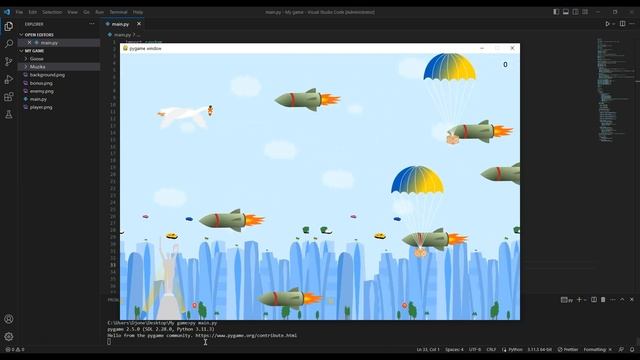Image resolution: width=640 pixels, height=360 pixels.
Task: Click Prettier status bar item
Action: (x=568, y=349)
